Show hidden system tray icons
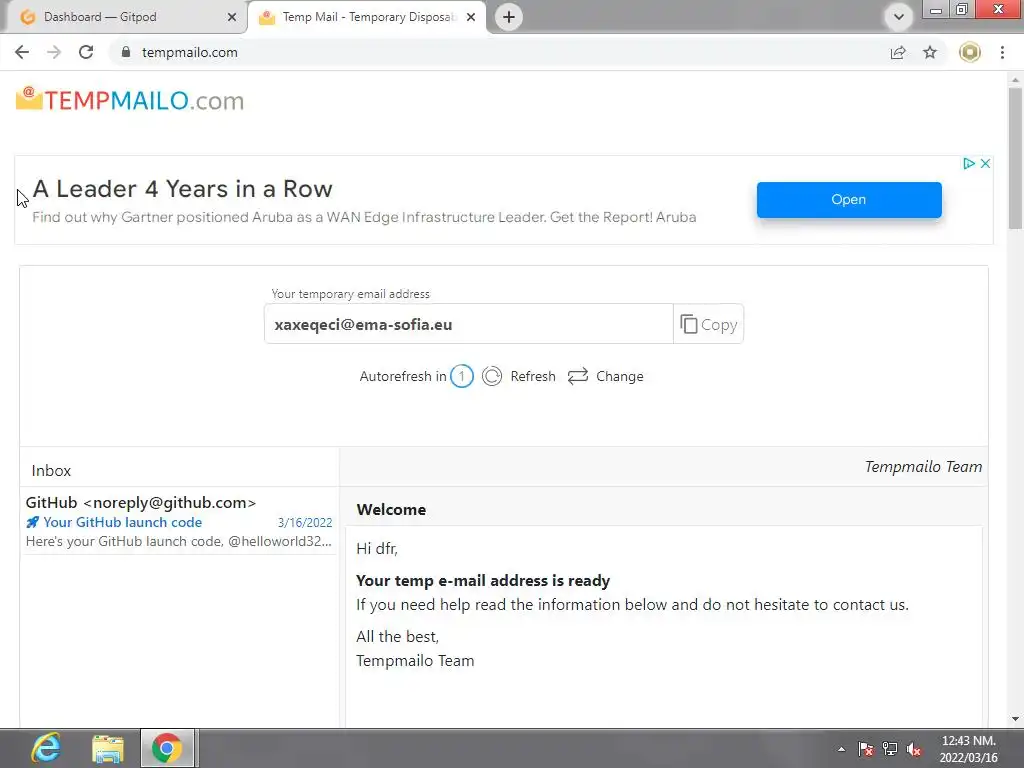 [841, 749]
